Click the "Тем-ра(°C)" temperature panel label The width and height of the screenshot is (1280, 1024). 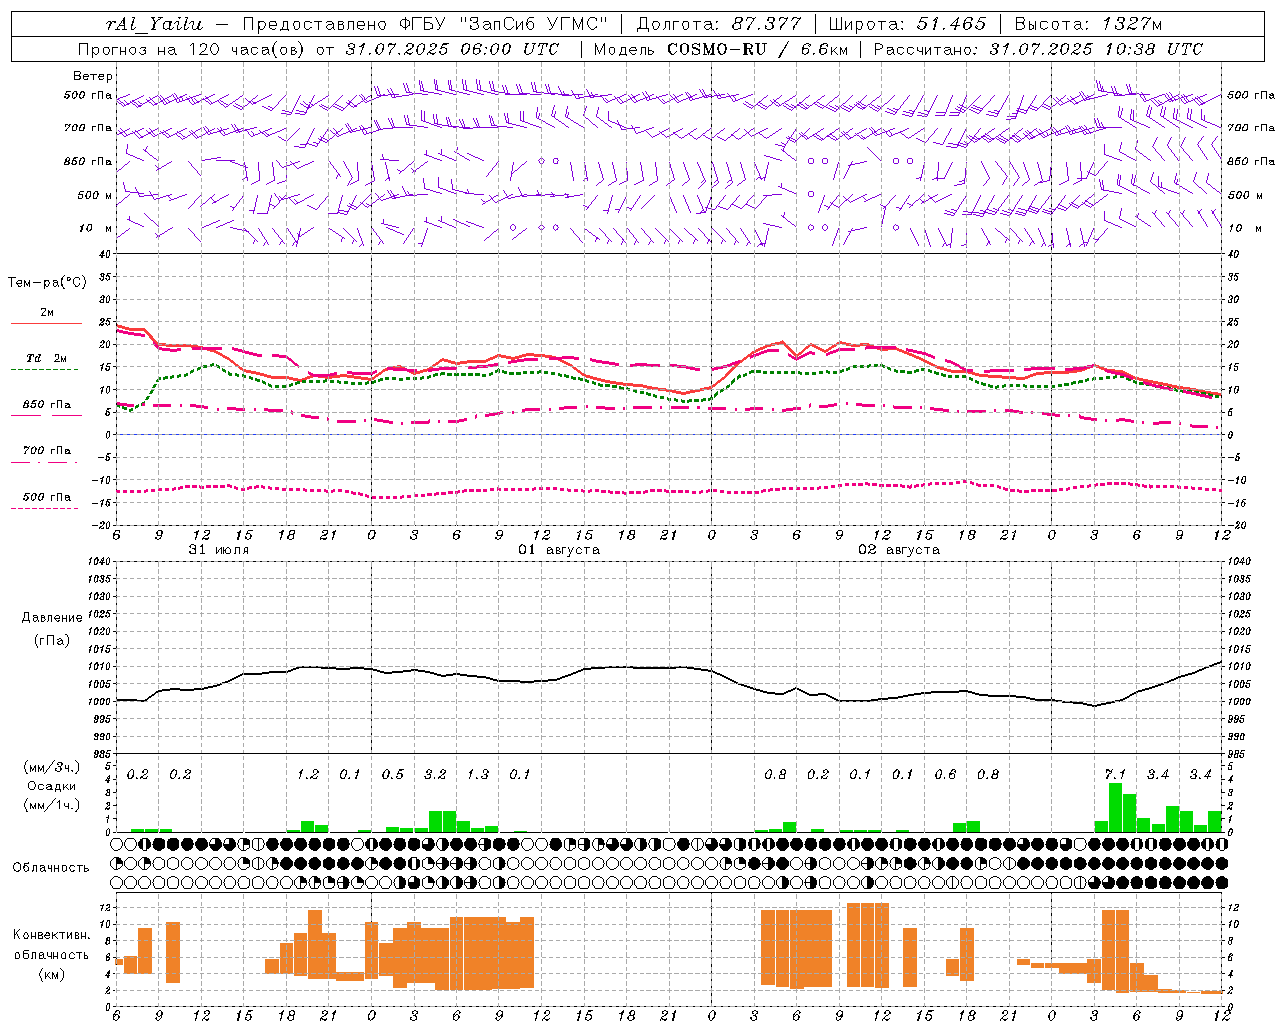click(x=47, y=283)
